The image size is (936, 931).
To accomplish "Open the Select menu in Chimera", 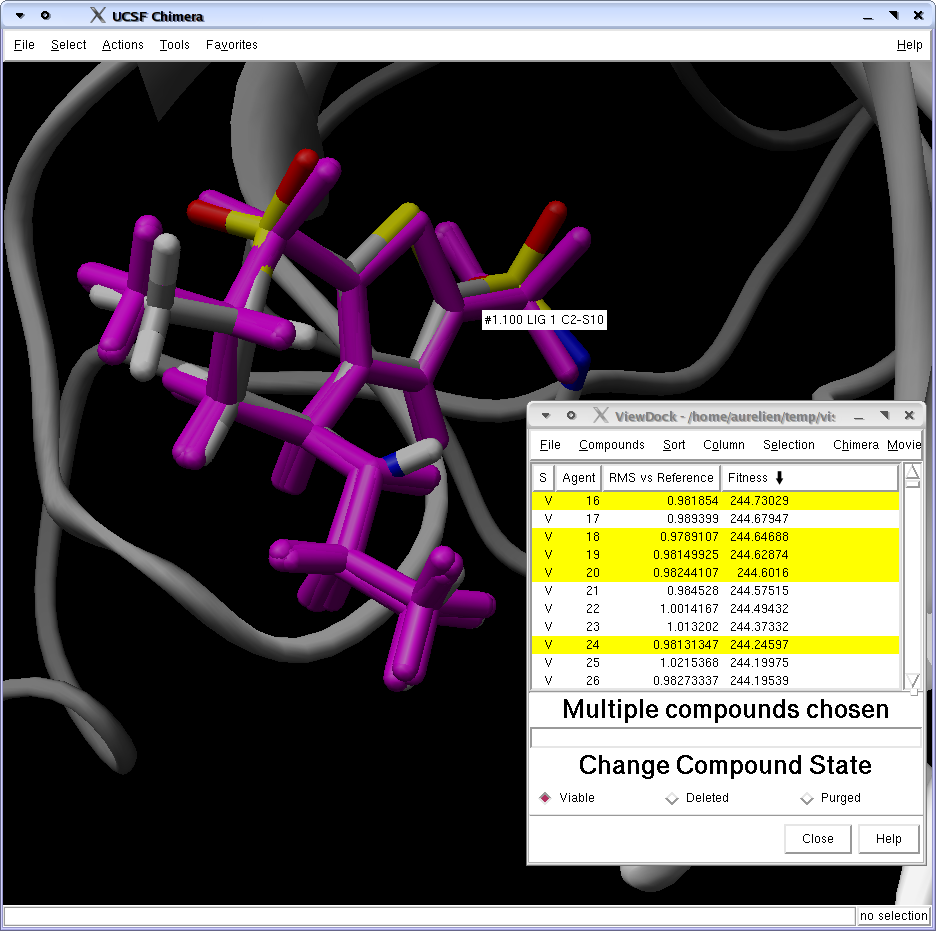I will 69,45.
